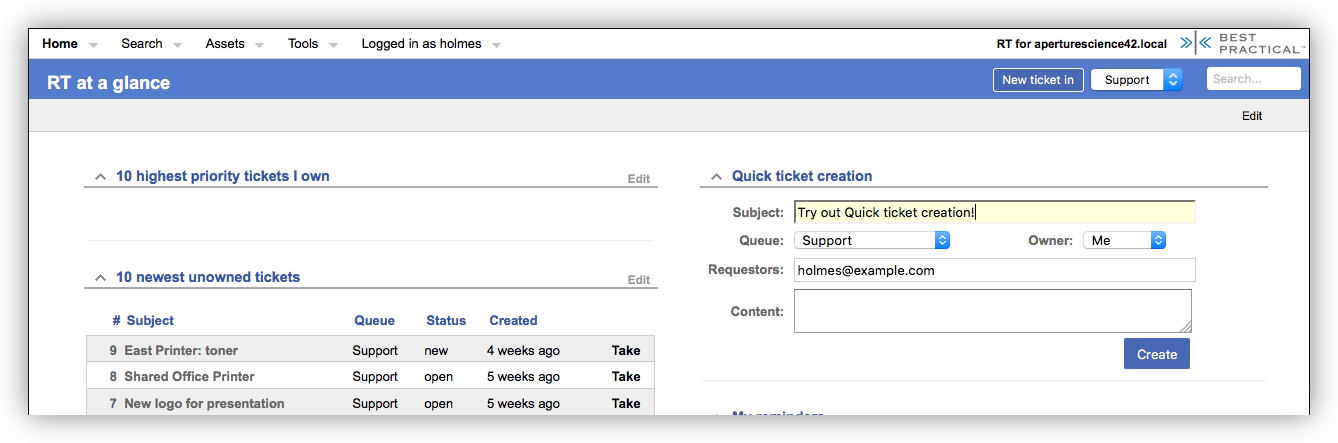Open the Assets menu
The width and height of the screenshot is (1338, 443).
coord(225,44)
